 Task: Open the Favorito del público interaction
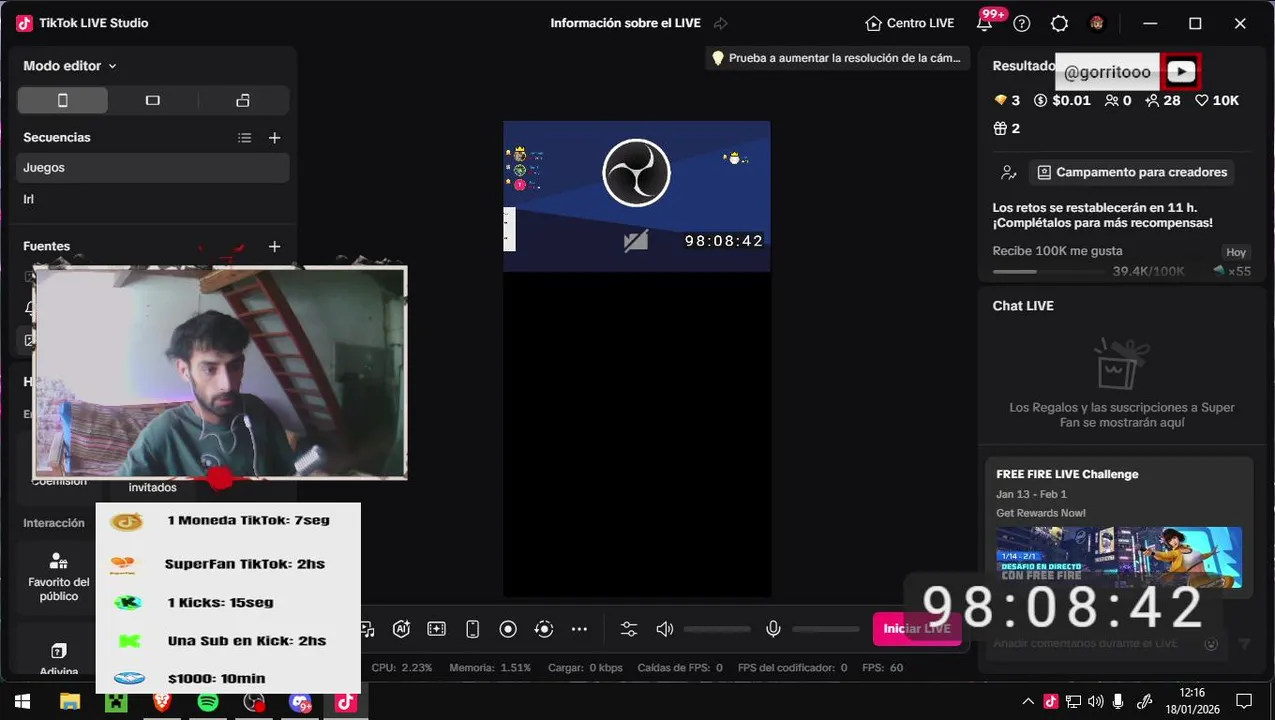58,575
